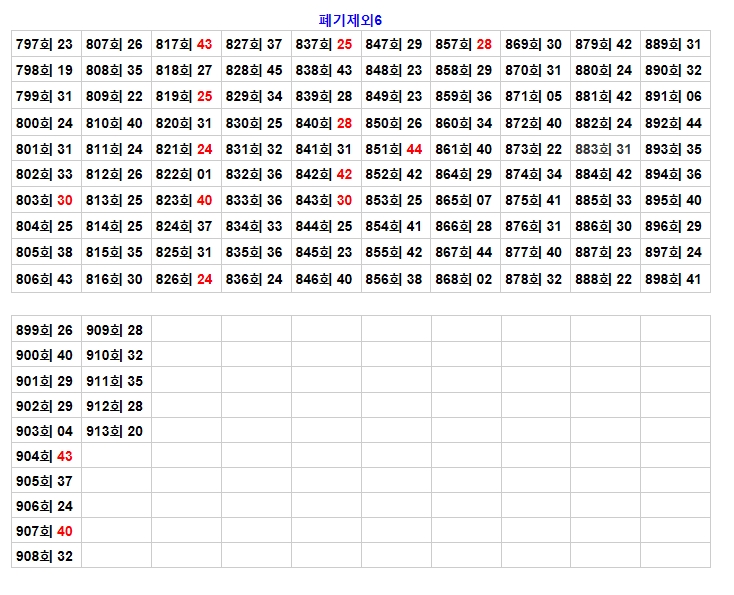
Task: Click the cell 817회 with red 43
Action: [185, 44]
